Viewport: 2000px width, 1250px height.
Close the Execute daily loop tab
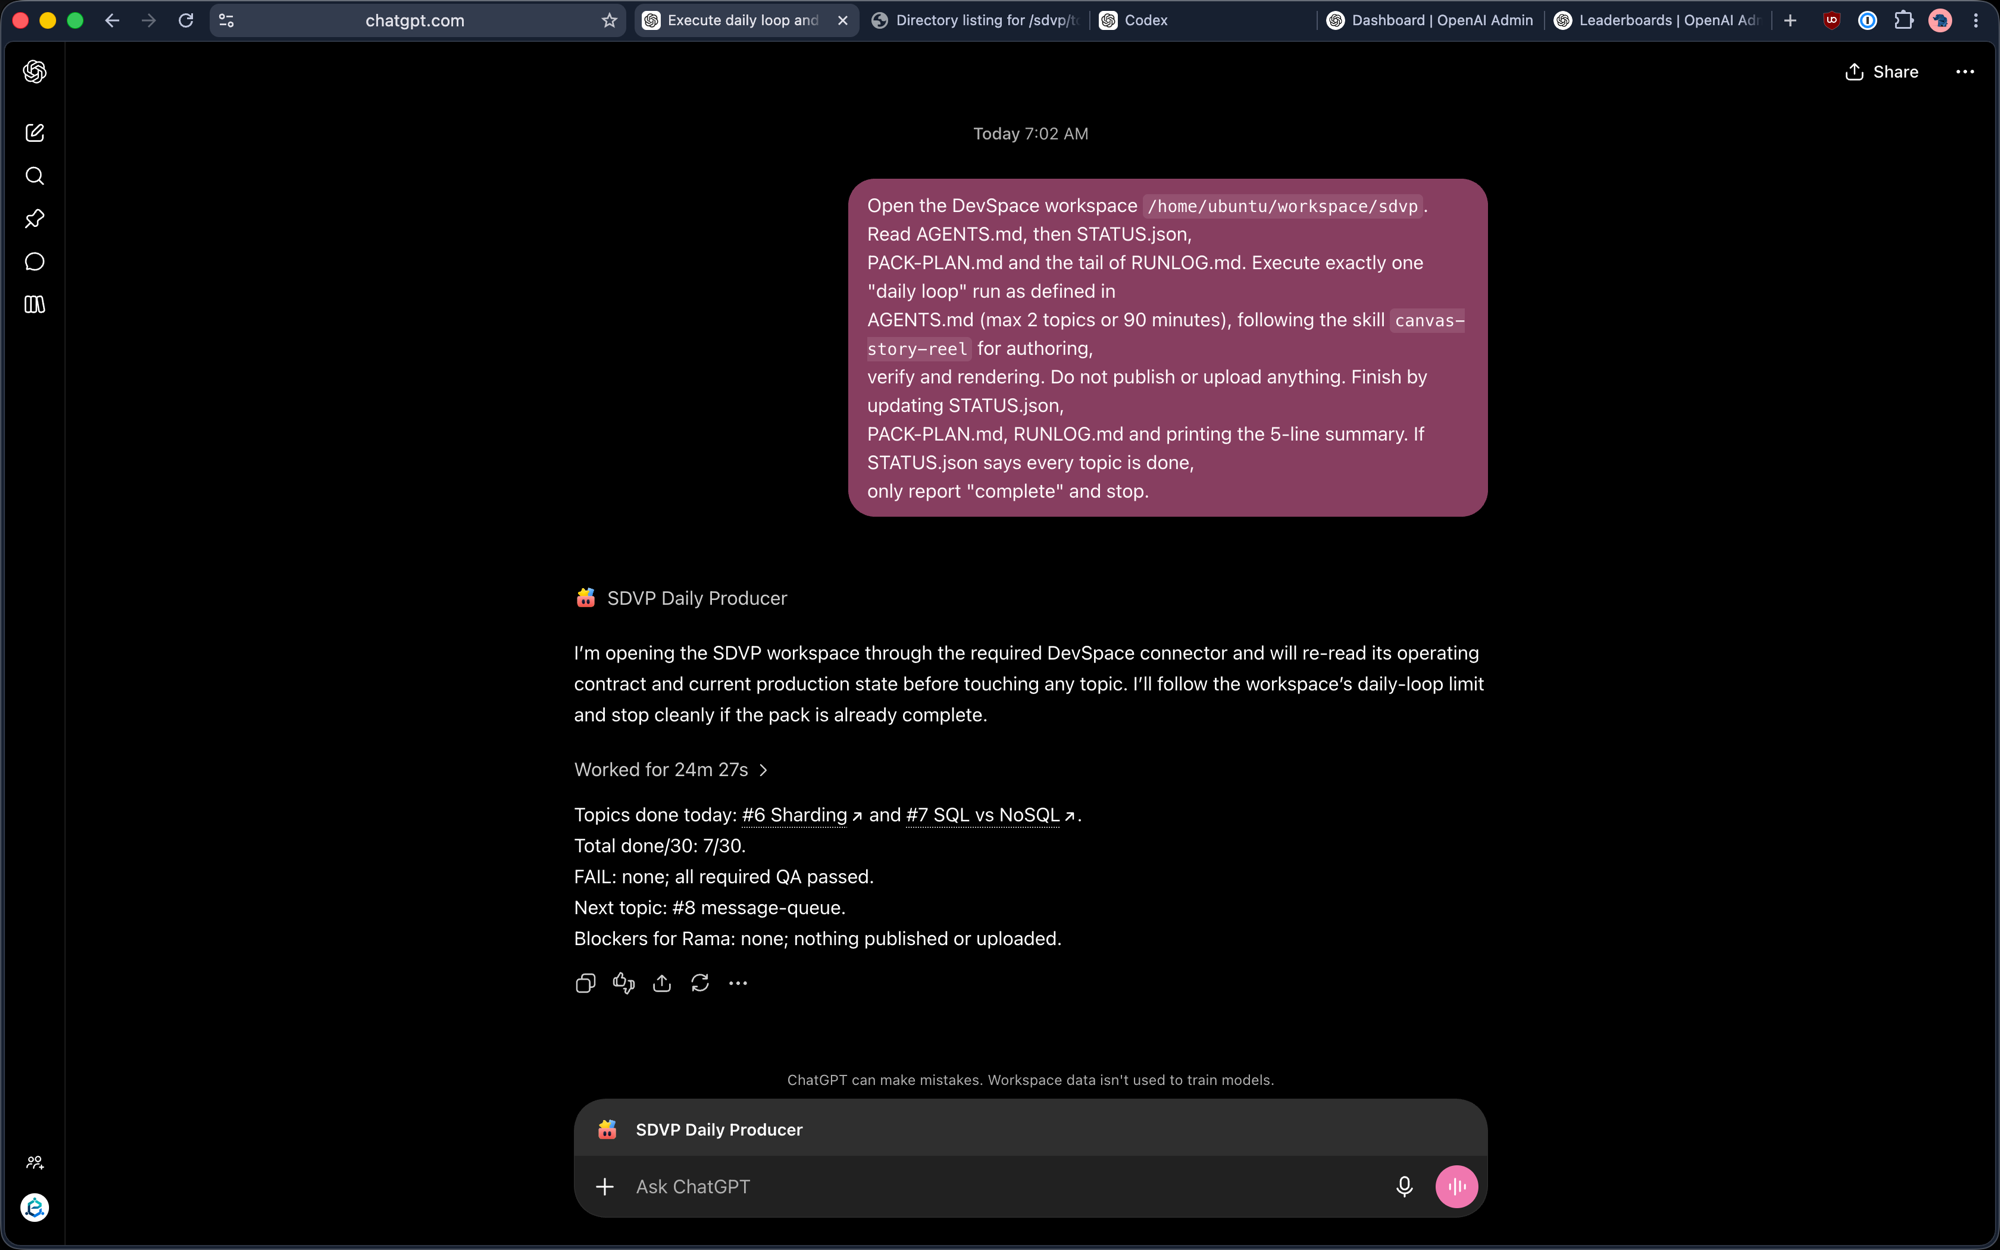coord(843,20)
